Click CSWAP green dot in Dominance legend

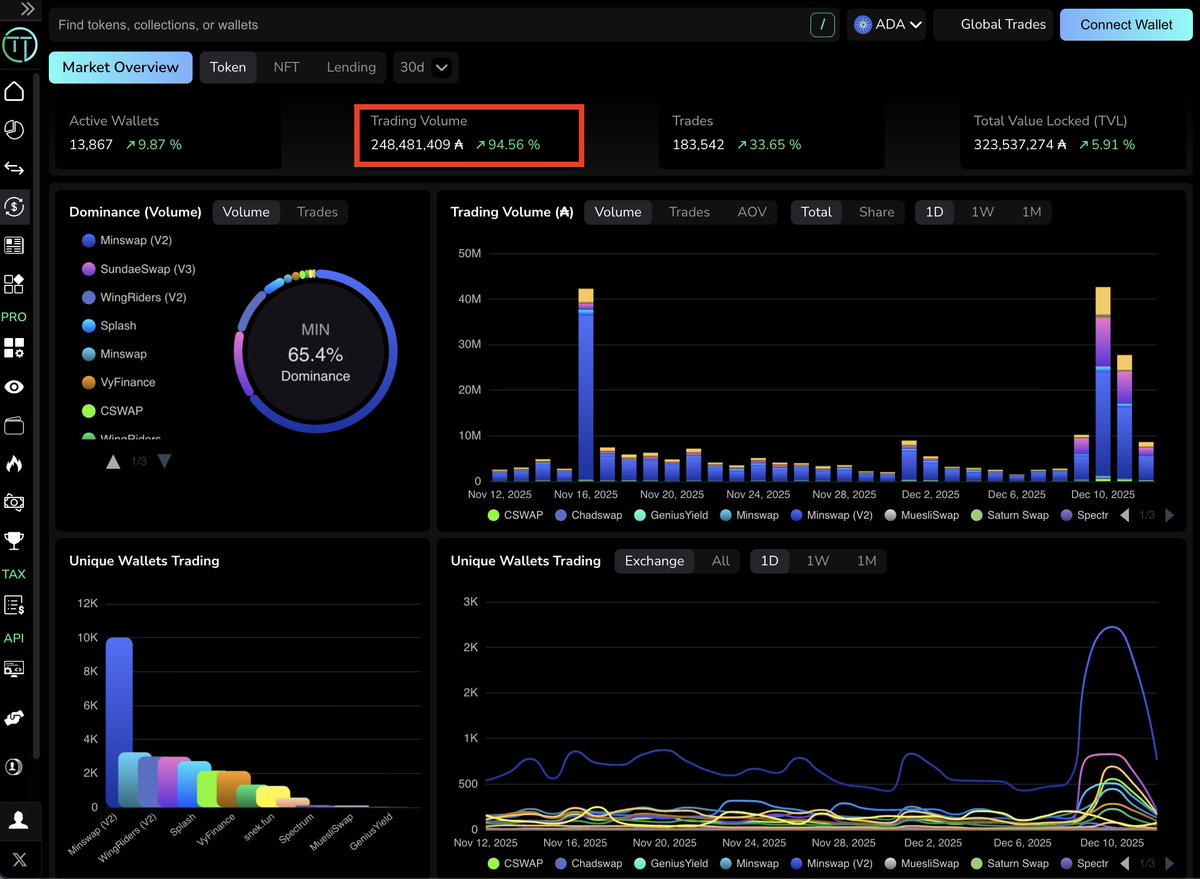click(88, 411)
